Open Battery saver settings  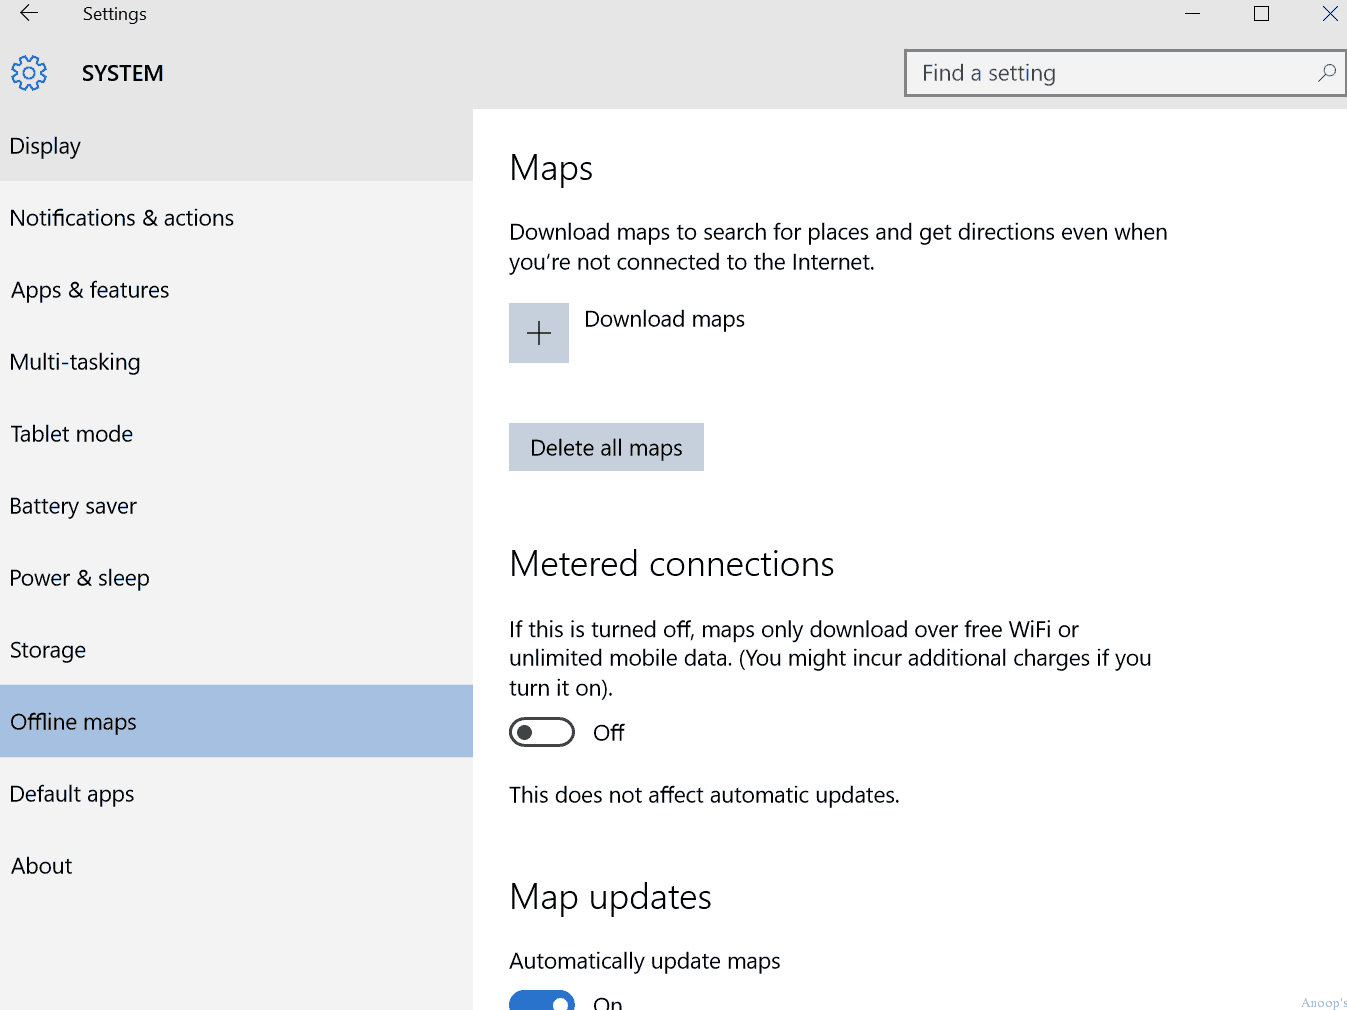tap(236, 506)
